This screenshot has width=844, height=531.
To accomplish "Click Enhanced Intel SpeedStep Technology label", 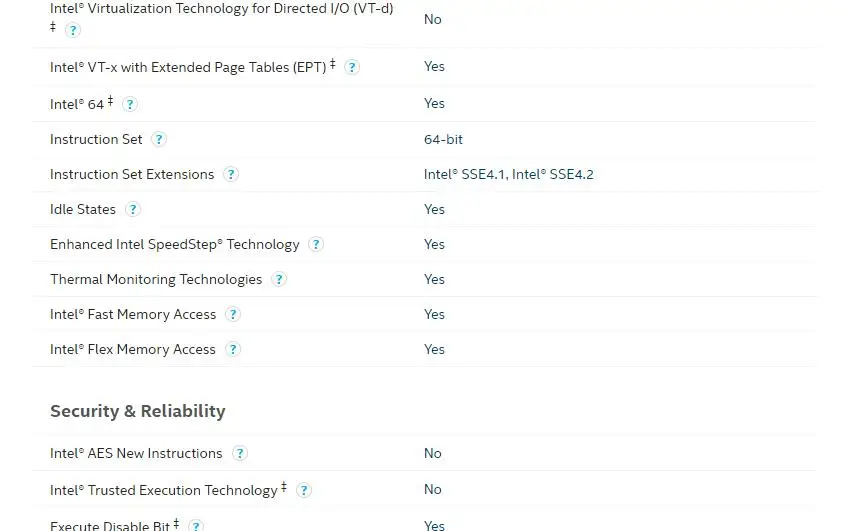I will [x=174, y=244].
